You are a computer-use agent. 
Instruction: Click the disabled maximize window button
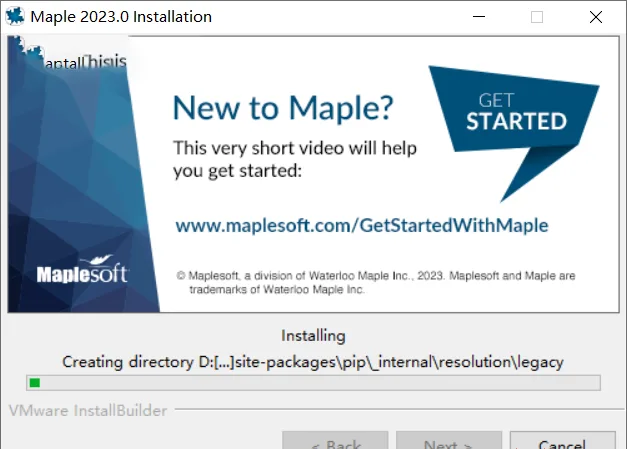point(537,17)
